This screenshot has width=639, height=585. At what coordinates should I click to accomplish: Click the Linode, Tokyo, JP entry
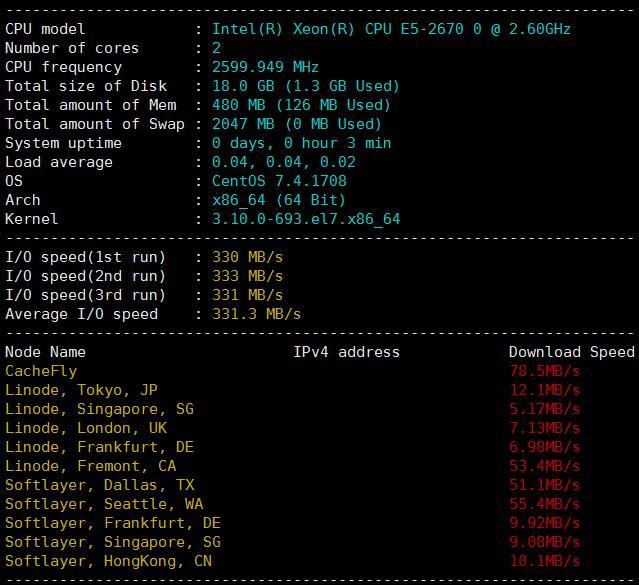[81, 390]
